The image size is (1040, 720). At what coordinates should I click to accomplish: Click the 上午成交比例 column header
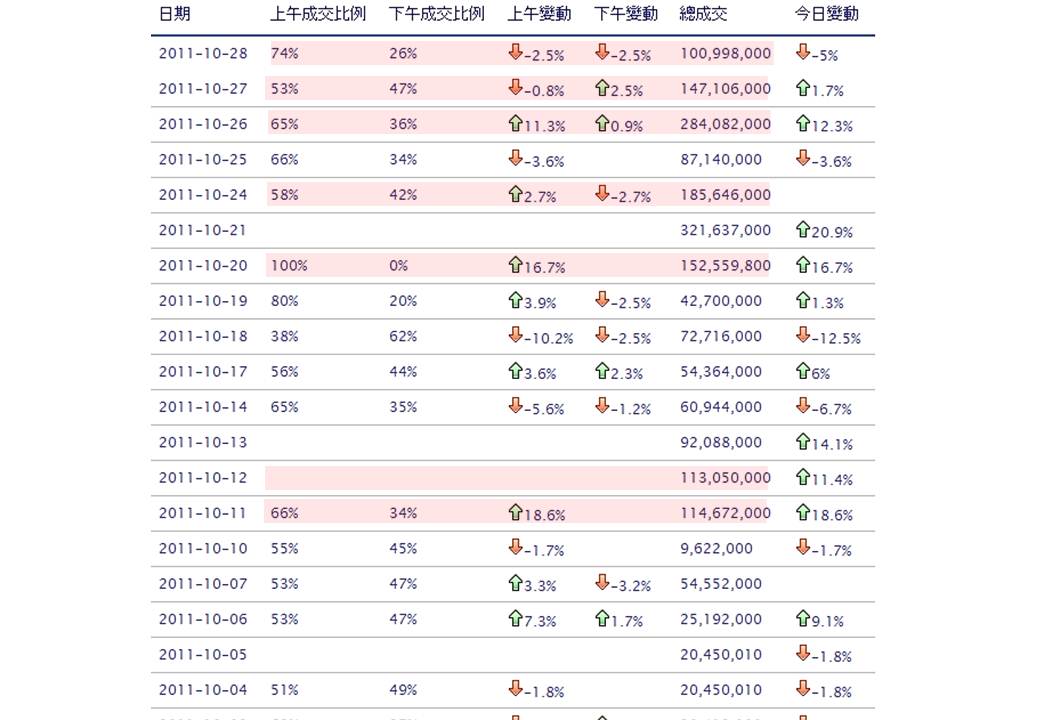coord(318,14)
